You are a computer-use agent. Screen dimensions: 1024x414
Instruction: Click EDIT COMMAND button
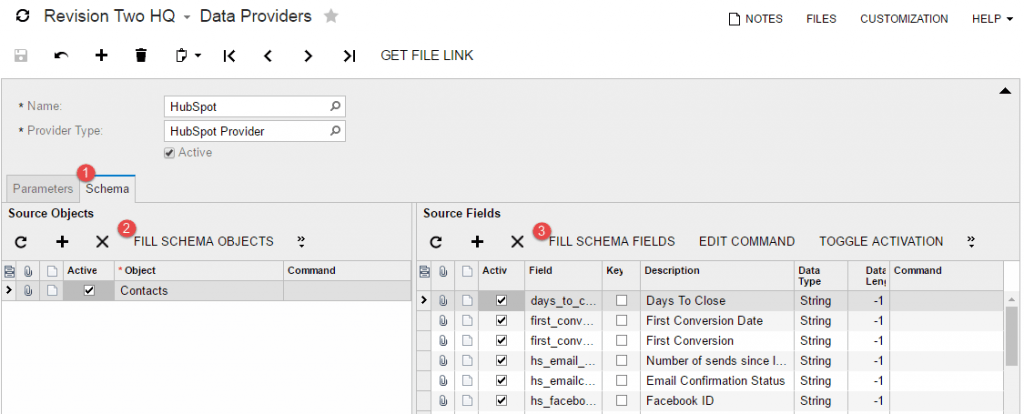[x=747, y=242]
